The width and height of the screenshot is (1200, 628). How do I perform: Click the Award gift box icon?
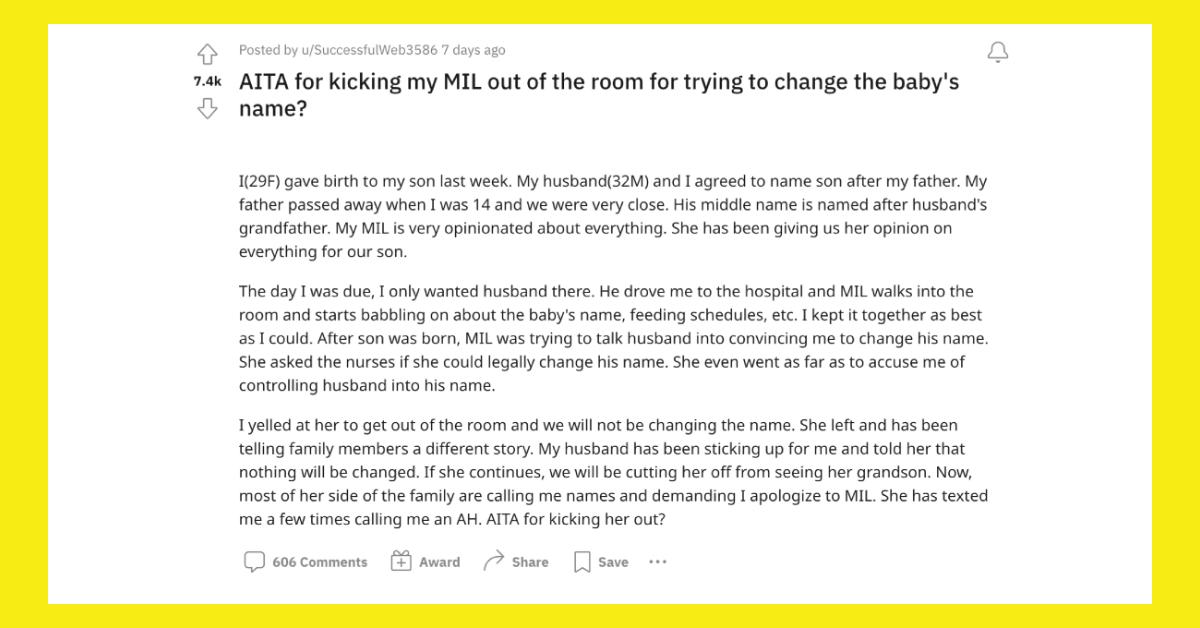(401, 561)
